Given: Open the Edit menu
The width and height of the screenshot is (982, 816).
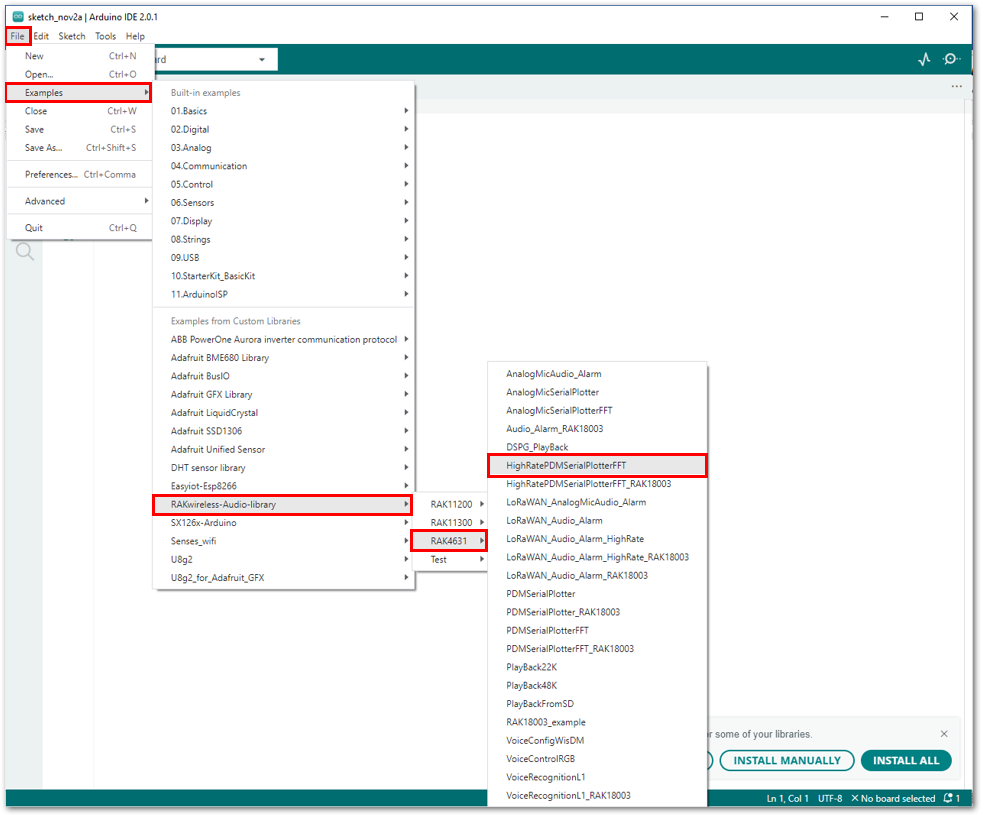Looking at the screenshot, I should [41, 36].
